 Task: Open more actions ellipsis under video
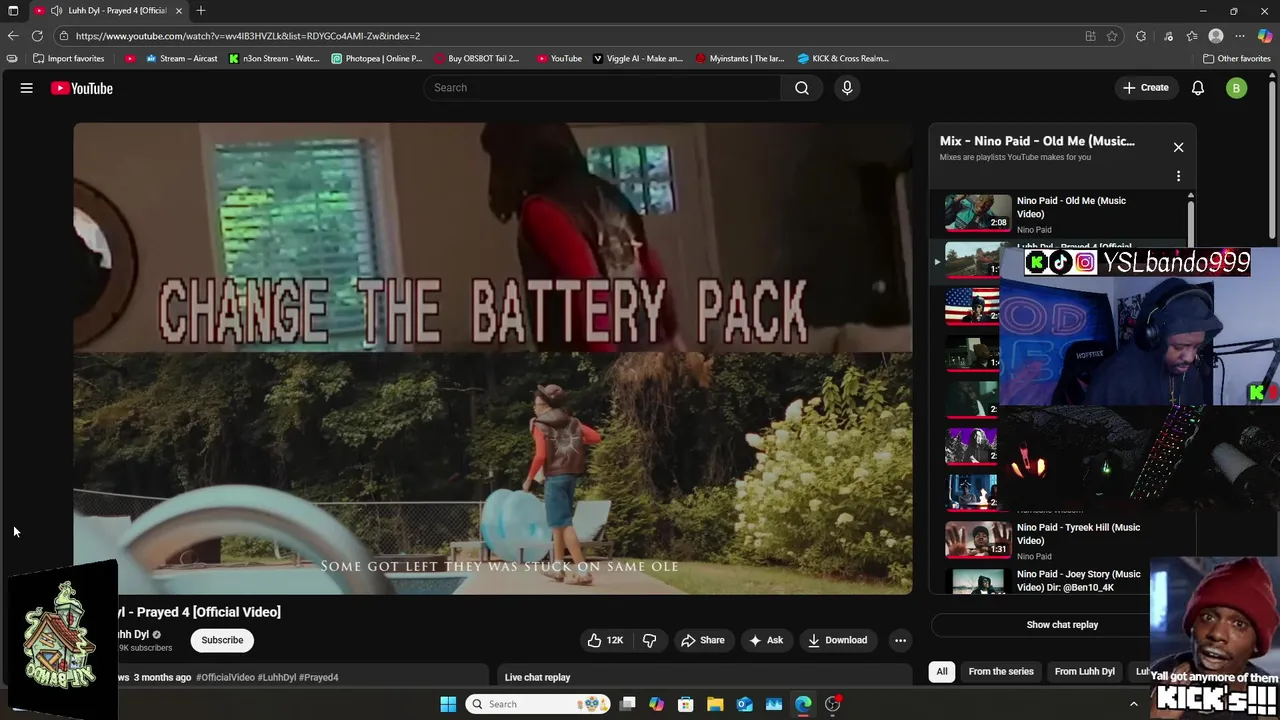(x=900, y=640)
